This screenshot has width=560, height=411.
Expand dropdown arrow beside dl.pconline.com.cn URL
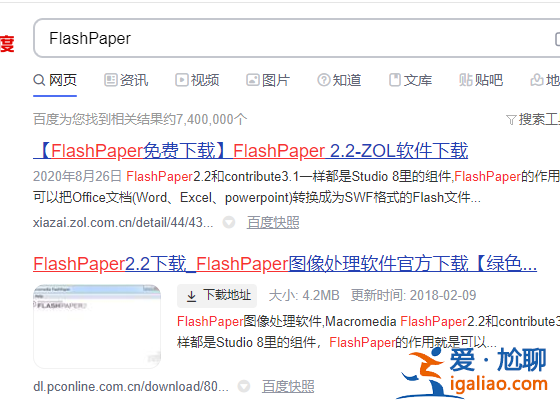coord(244,386)
